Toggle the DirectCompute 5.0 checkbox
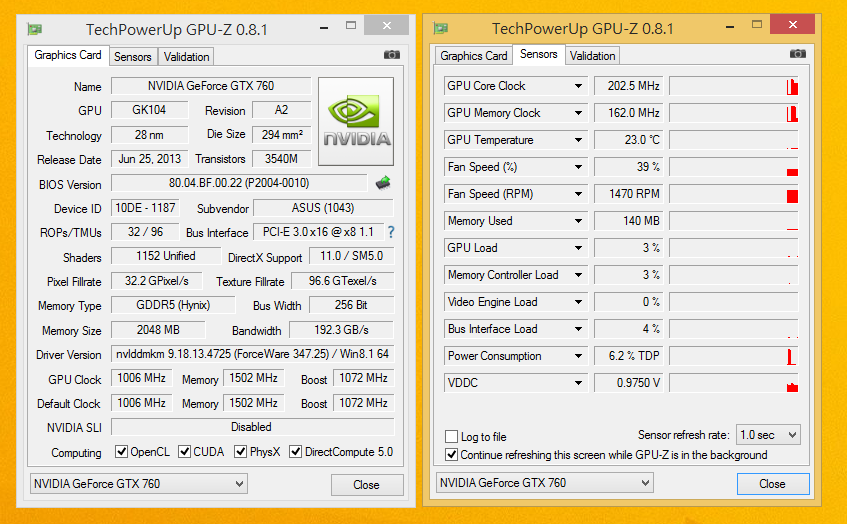Screen dimensions: 847x524 click(295, 452)
